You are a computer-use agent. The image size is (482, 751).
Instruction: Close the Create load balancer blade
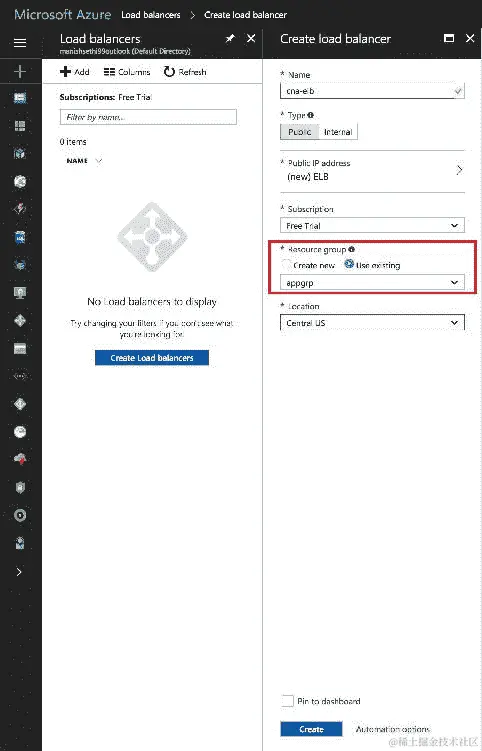[470, 38]
